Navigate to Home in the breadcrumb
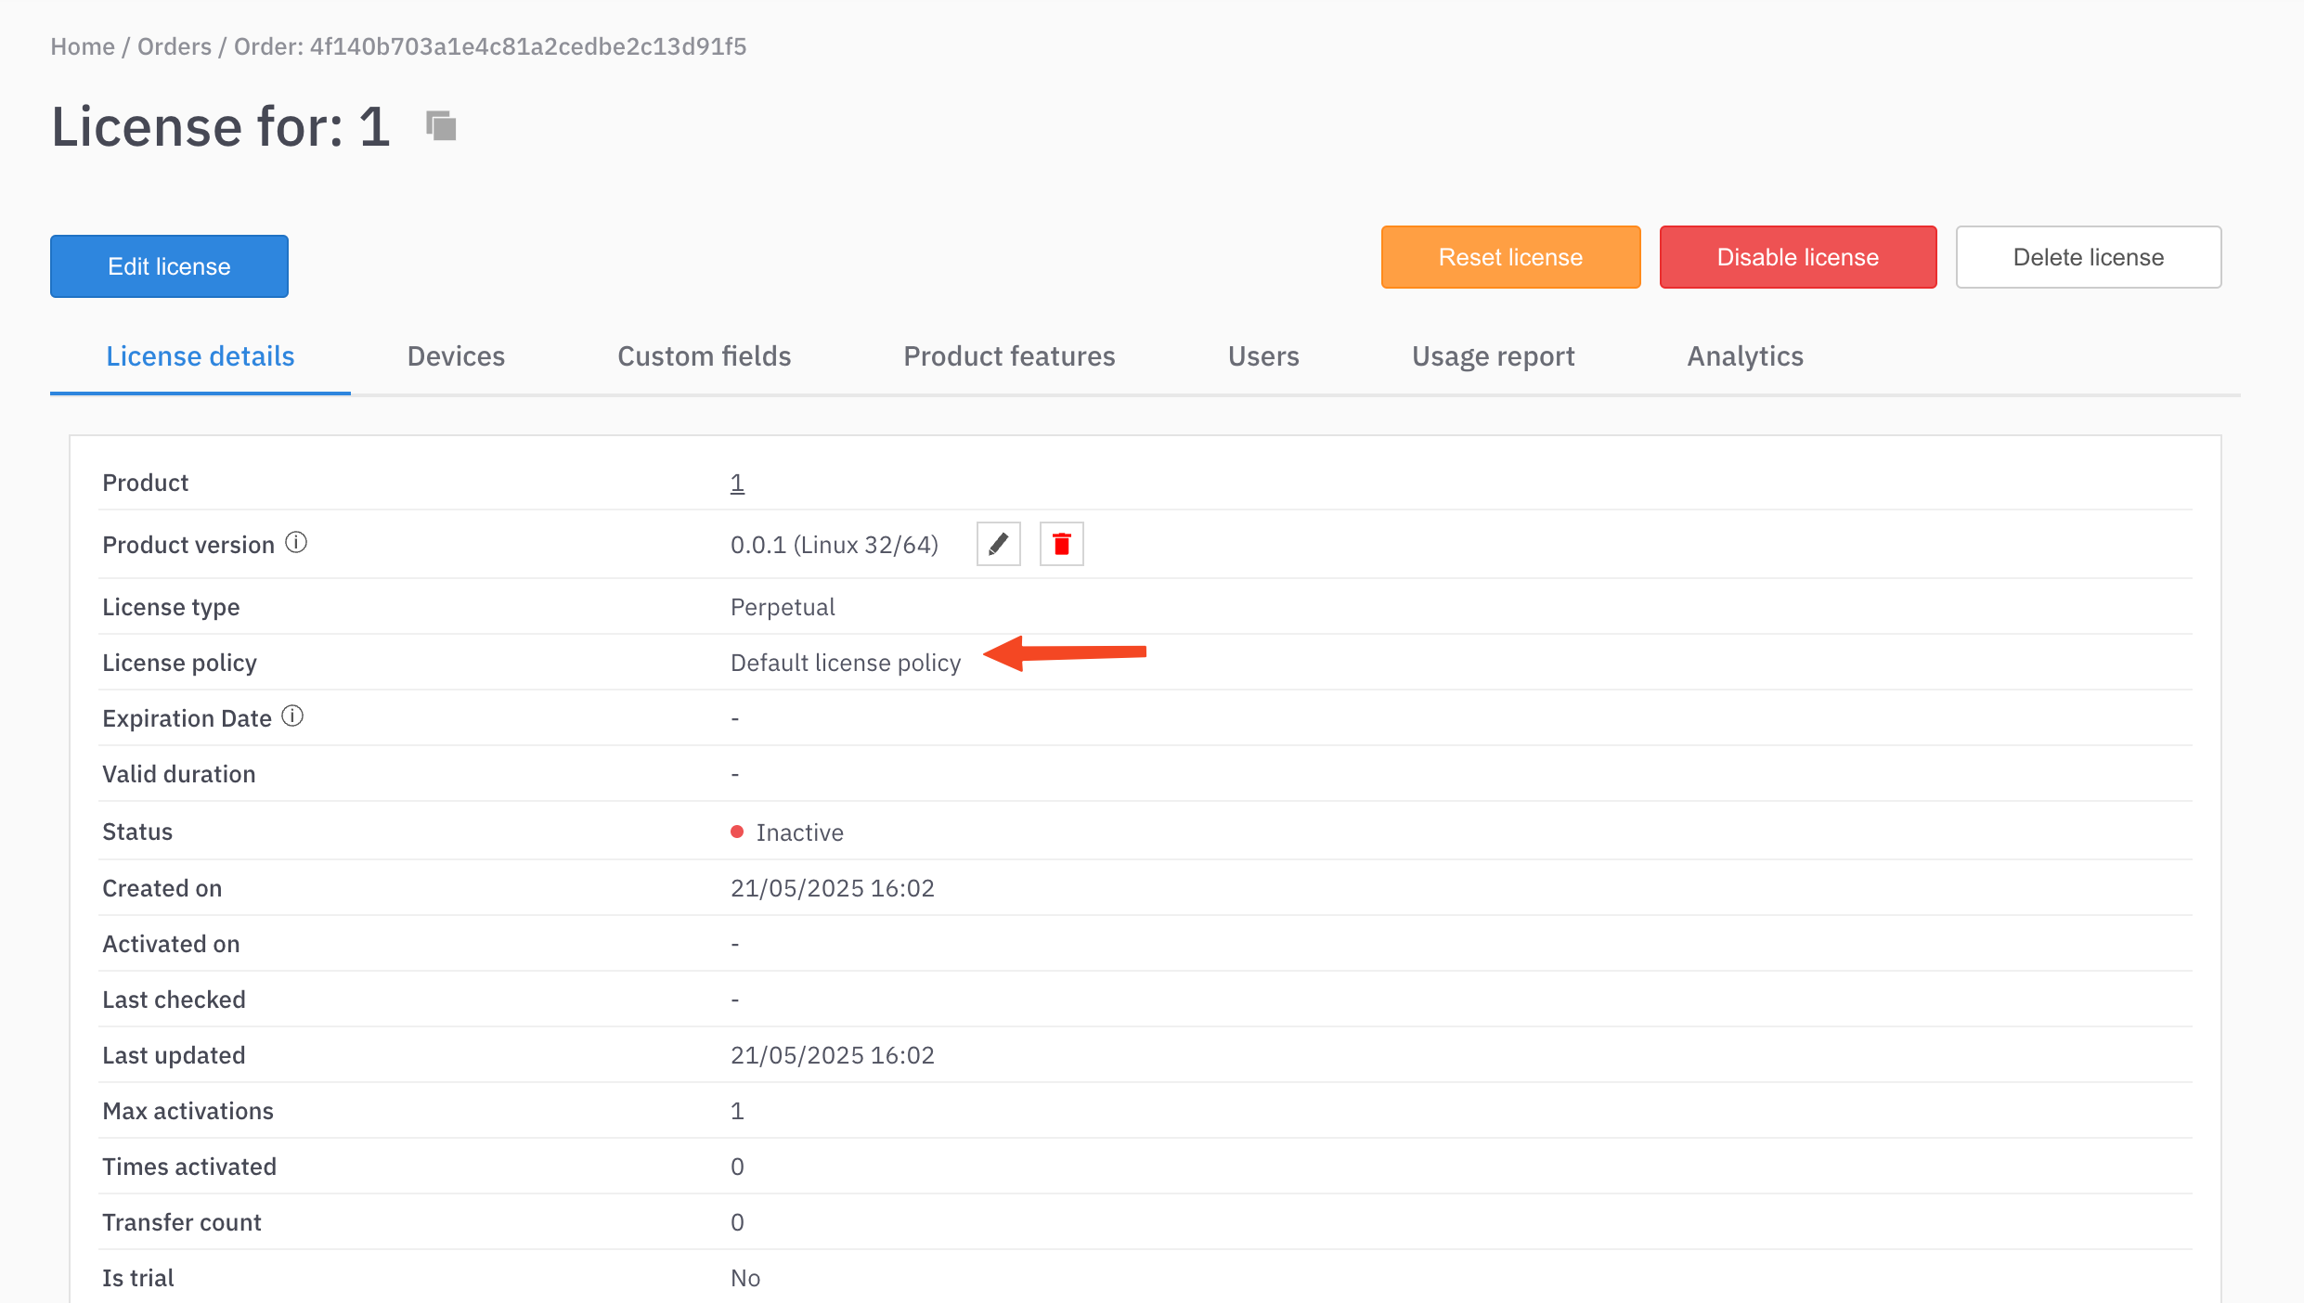The width and height of the screenshot is (2304, 1303). pyautogui.click(x=82, y=46)
